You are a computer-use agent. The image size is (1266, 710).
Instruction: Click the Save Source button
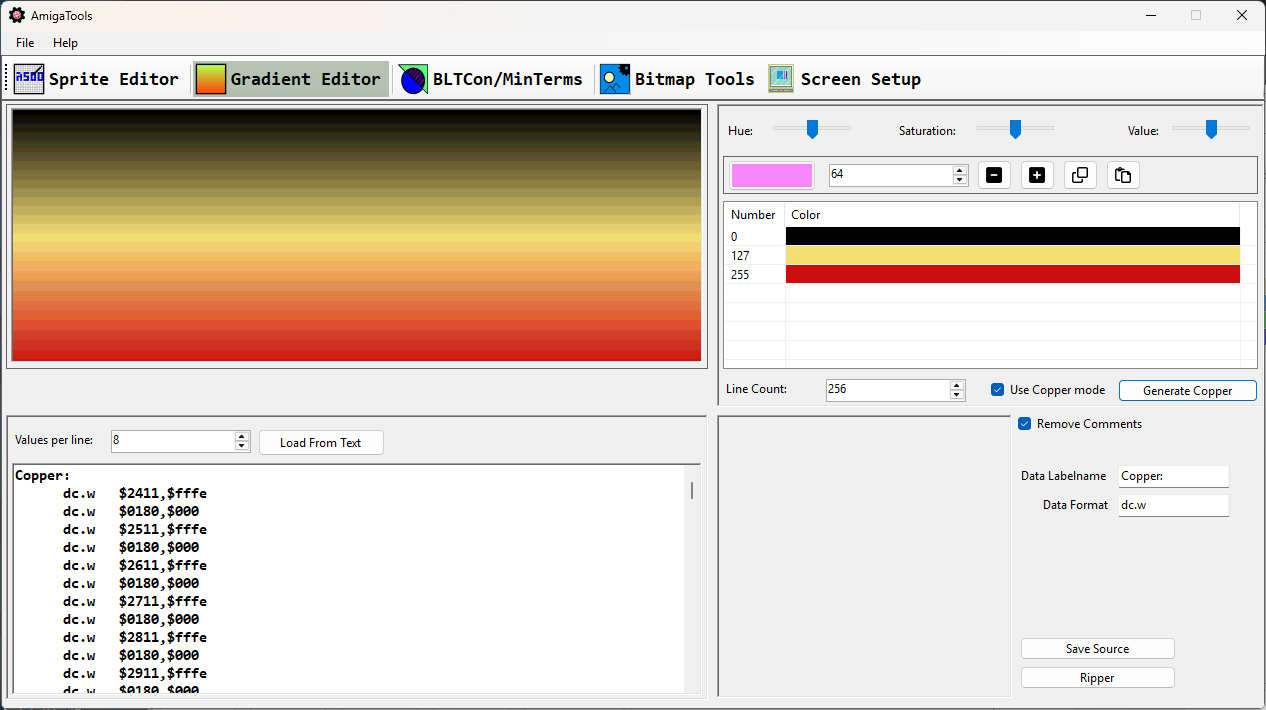point(1097,649)
